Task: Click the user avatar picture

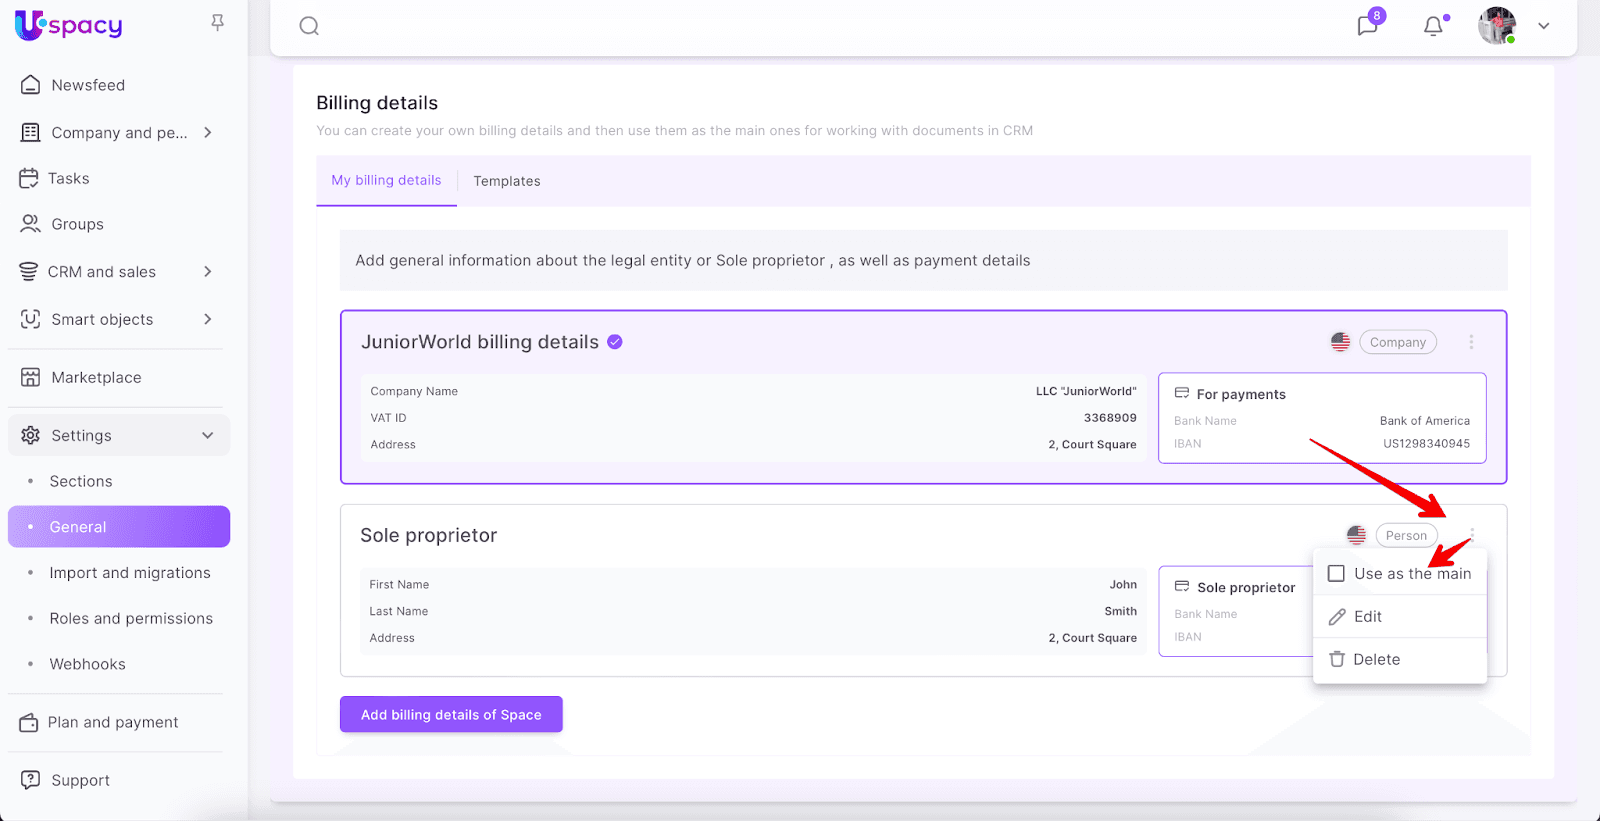Action: tap(1496, 26)
